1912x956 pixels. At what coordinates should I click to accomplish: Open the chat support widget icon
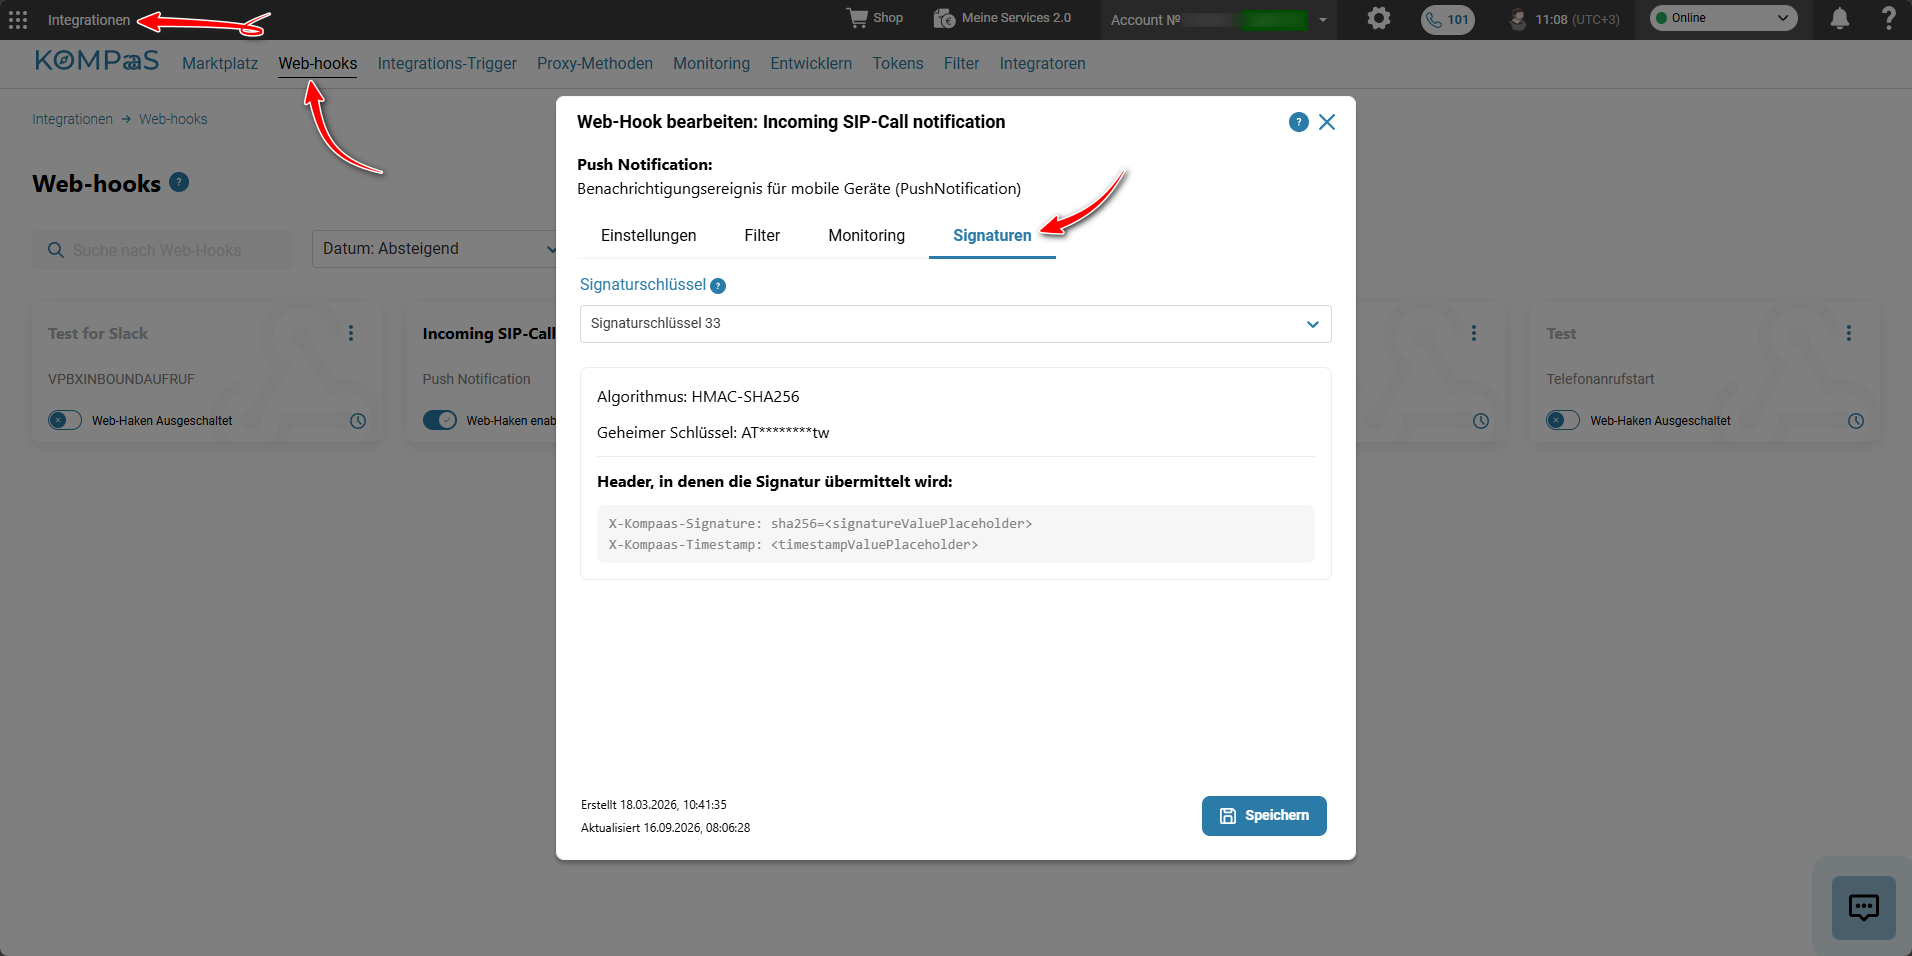[1863, 907]
